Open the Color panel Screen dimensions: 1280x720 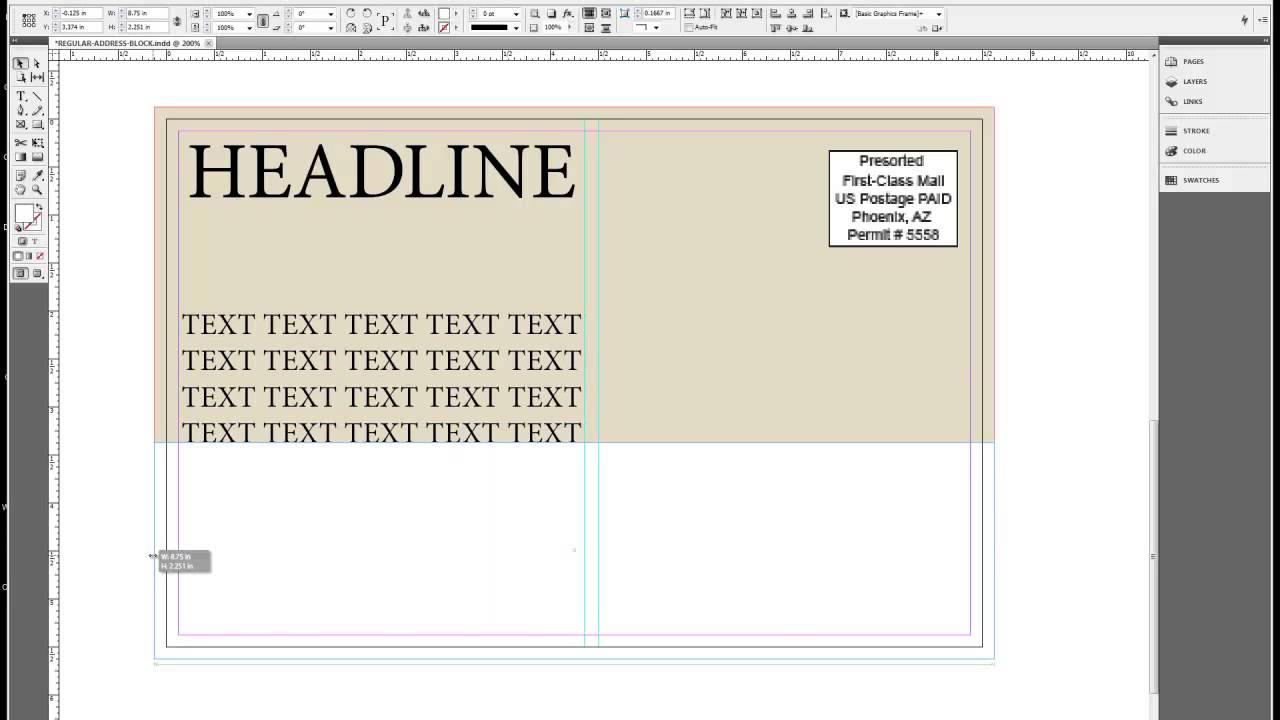(x=1186, y=151)
